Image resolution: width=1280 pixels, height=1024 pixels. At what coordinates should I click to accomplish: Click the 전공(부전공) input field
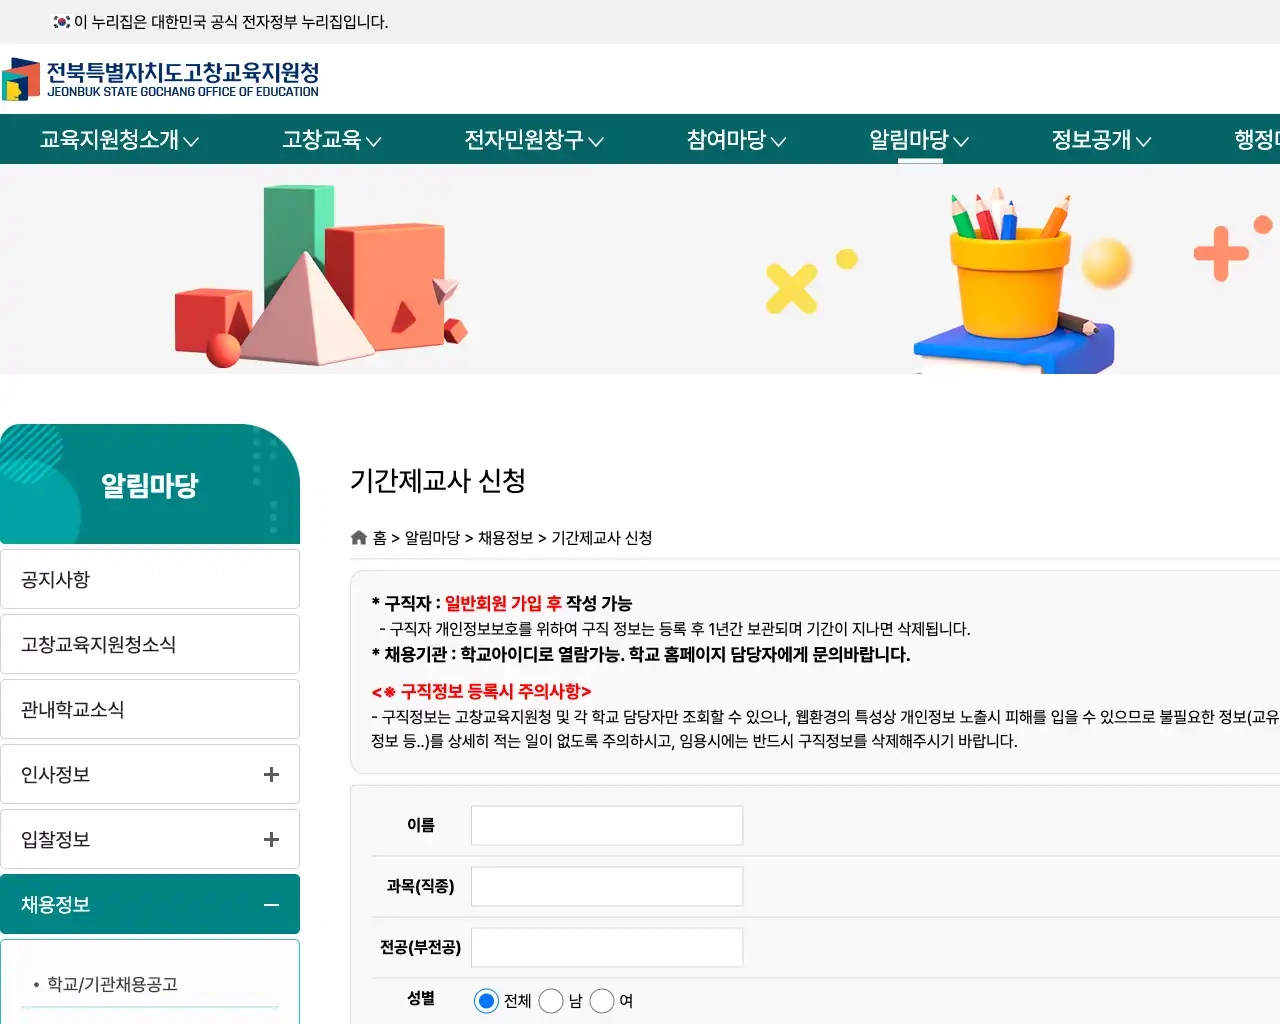coord(607,947)
